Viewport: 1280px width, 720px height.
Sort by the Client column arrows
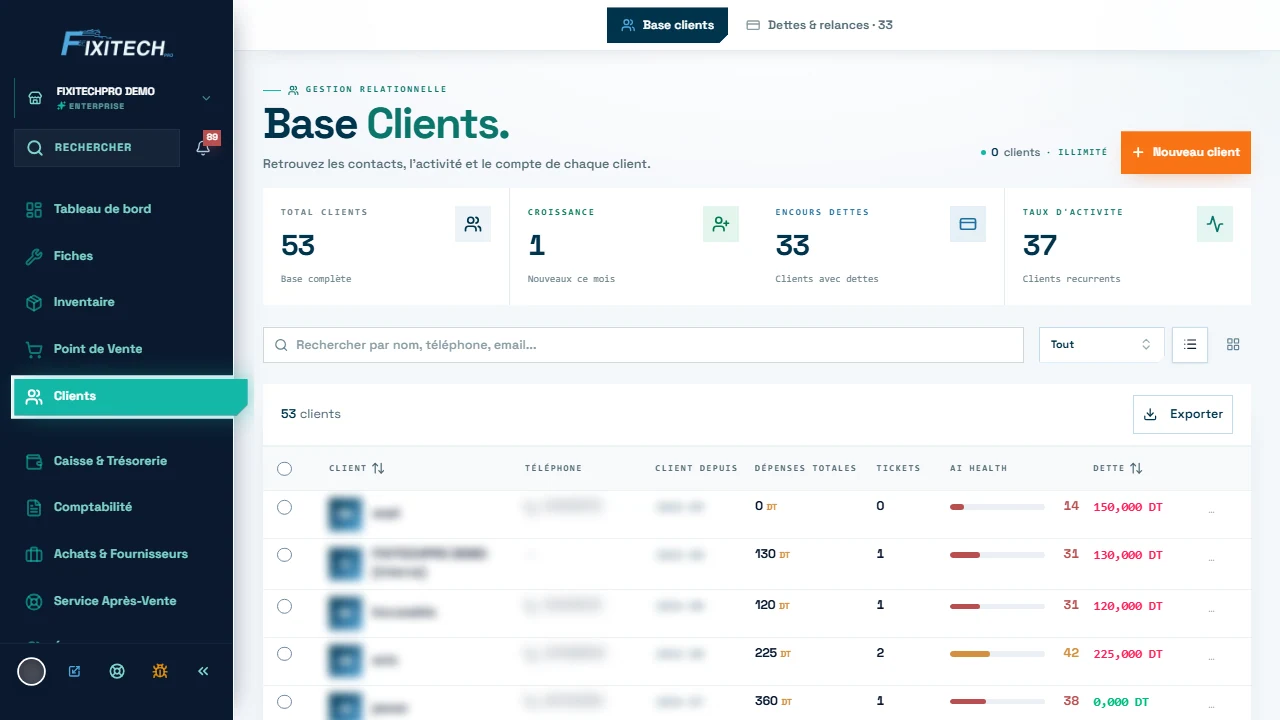tap(378, 468)
